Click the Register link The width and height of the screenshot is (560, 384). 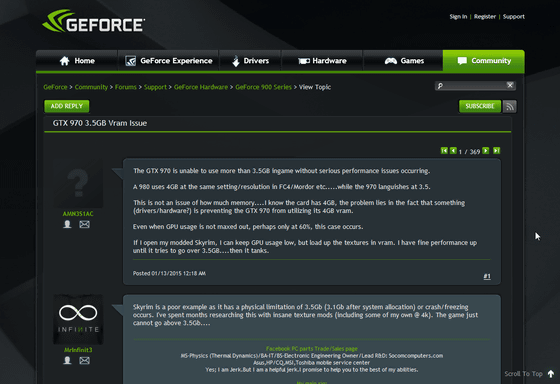[485, 16]
